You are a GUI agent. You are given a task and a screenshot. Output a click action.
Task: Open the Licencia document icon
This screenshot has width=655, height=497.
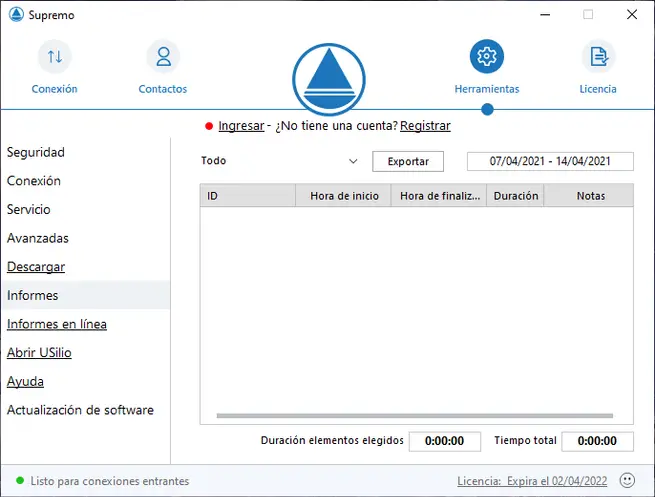(598, 57)
